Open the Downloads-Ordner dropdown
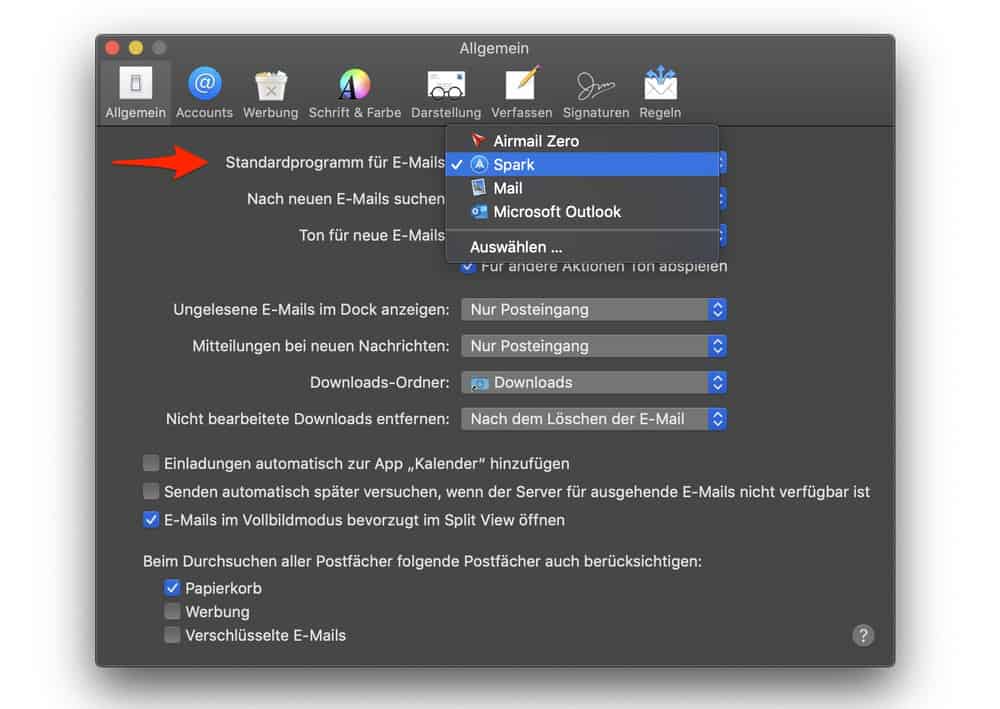The image size is (1000, 709). pos(593,383)
